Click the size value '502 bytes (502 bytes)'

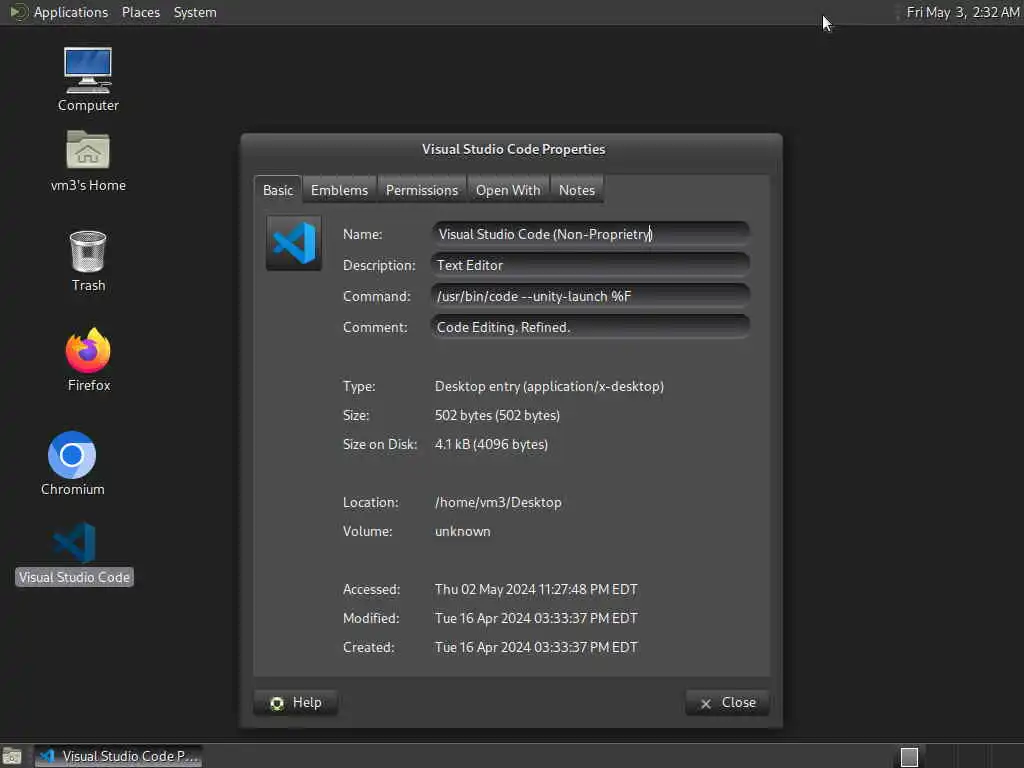497,415
